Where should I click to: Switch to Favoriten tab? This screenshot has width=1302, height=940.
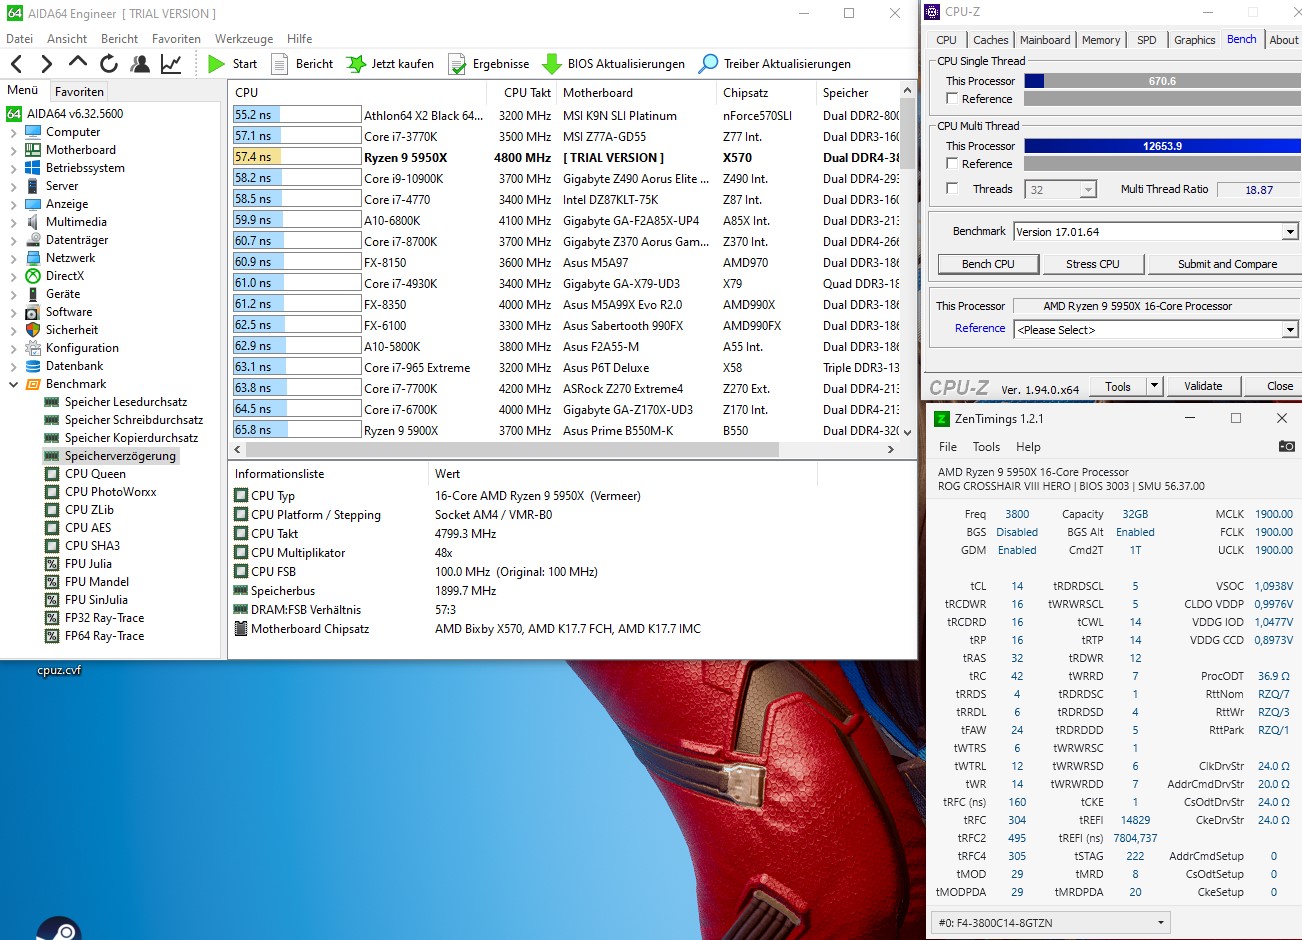pyautogui.click(x=79, y=91)
